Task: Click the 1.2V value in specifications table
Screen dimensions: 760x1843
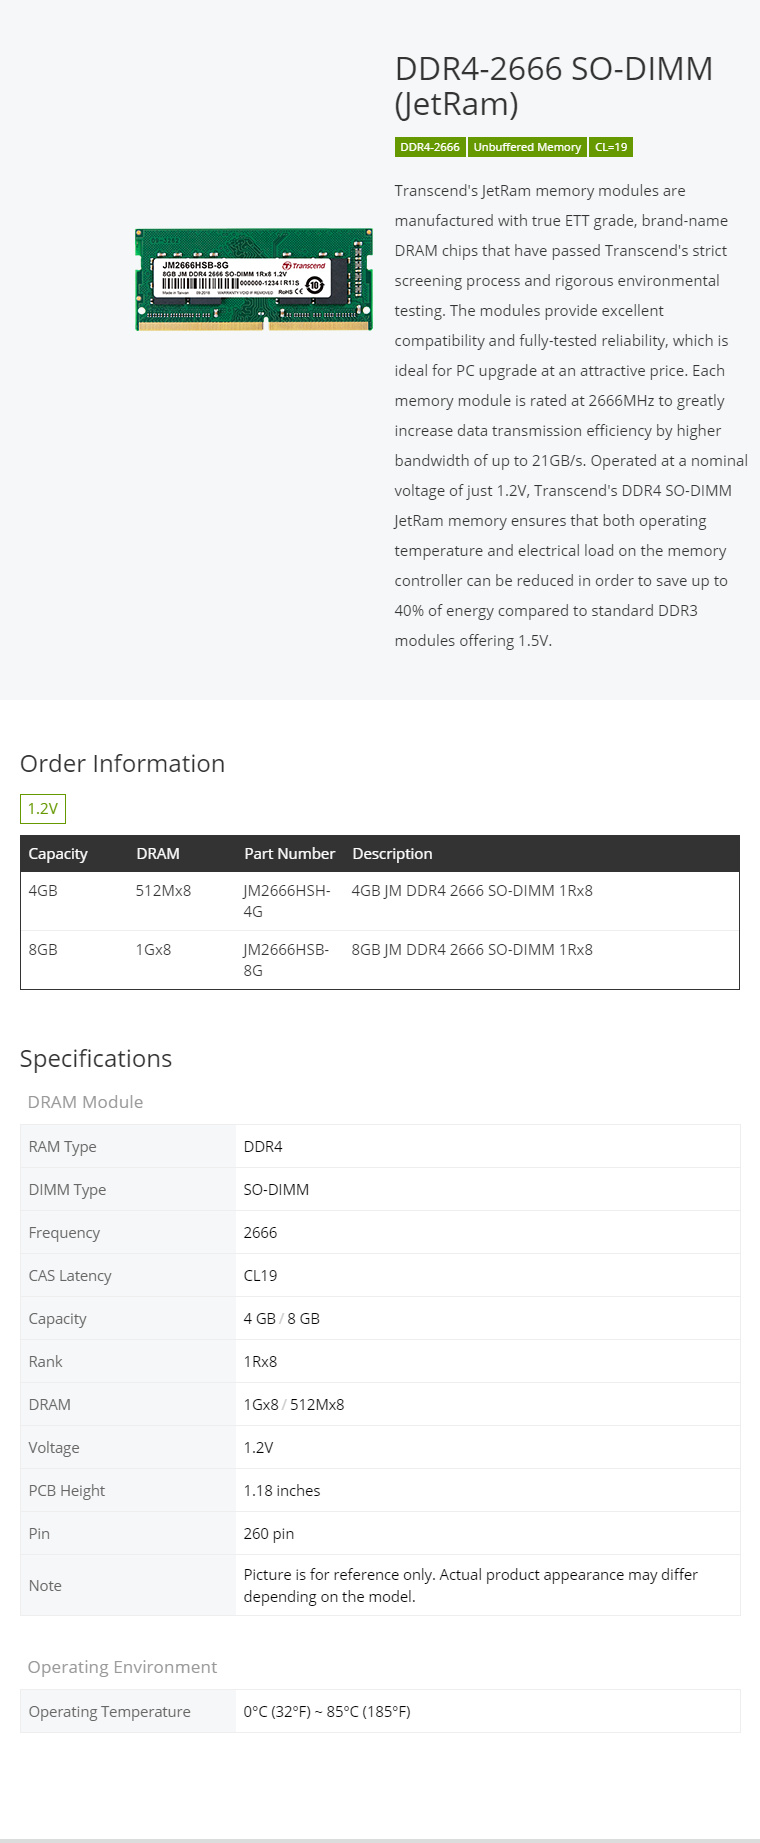Action: pyautogui.click(x=258, y=1448)
